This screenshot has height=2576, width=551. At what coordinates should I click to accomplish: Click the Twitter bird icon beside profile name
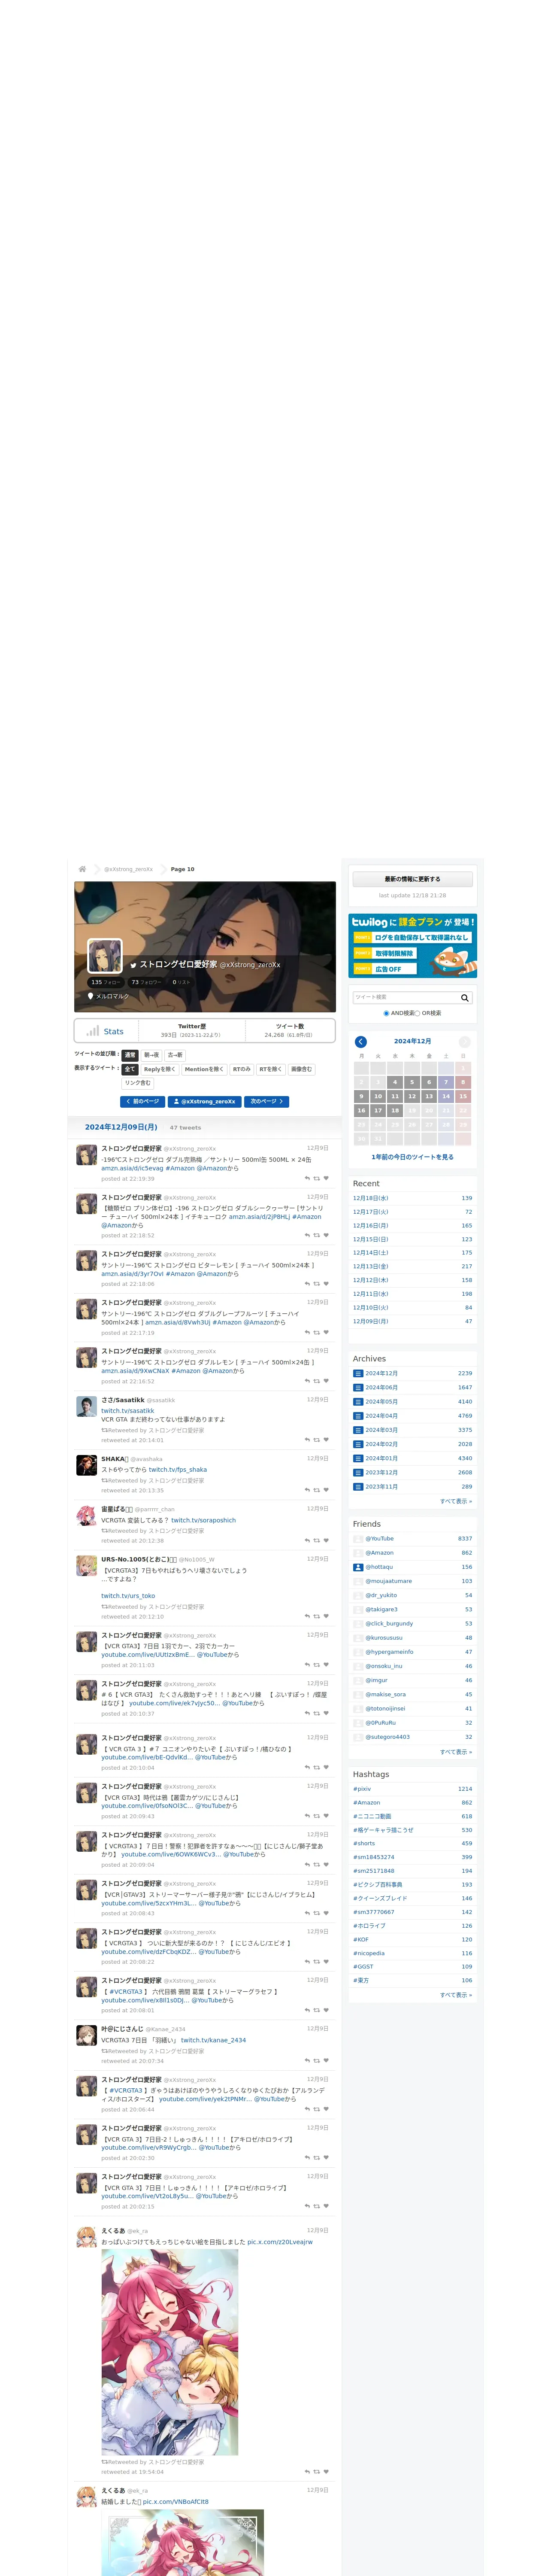click(x=133, y=965)
